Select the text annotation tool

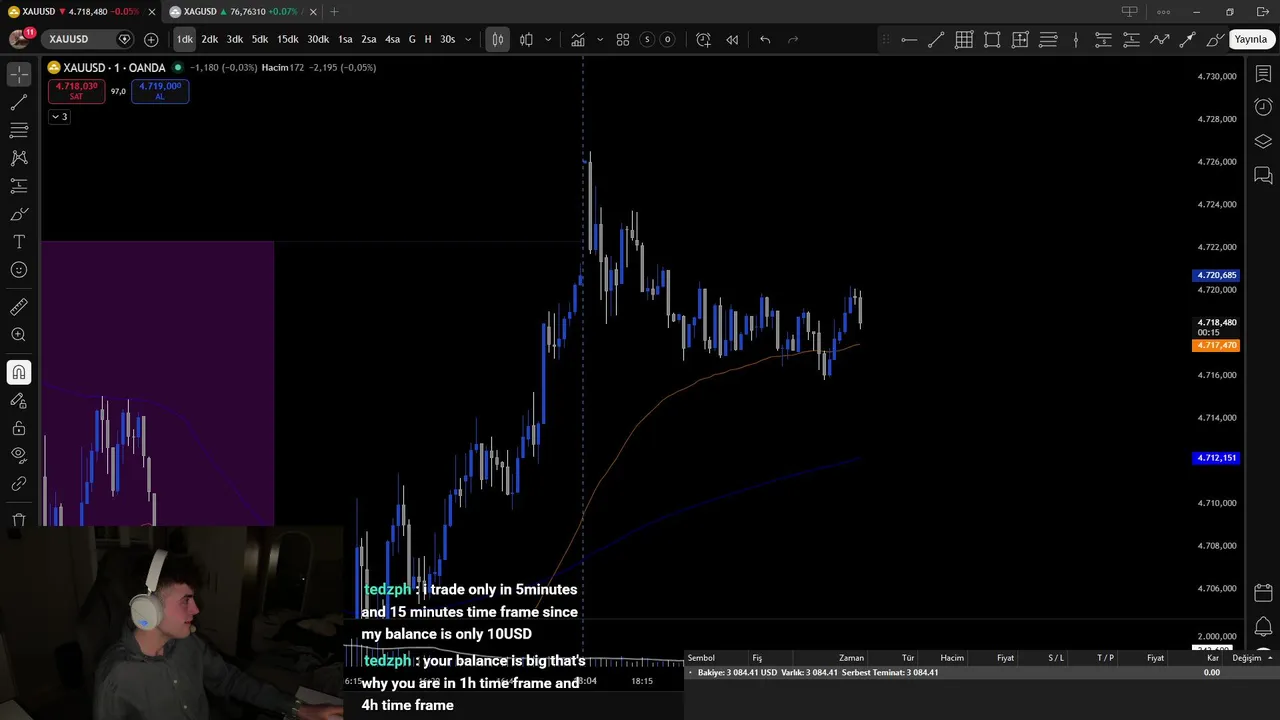coord(19,242)
